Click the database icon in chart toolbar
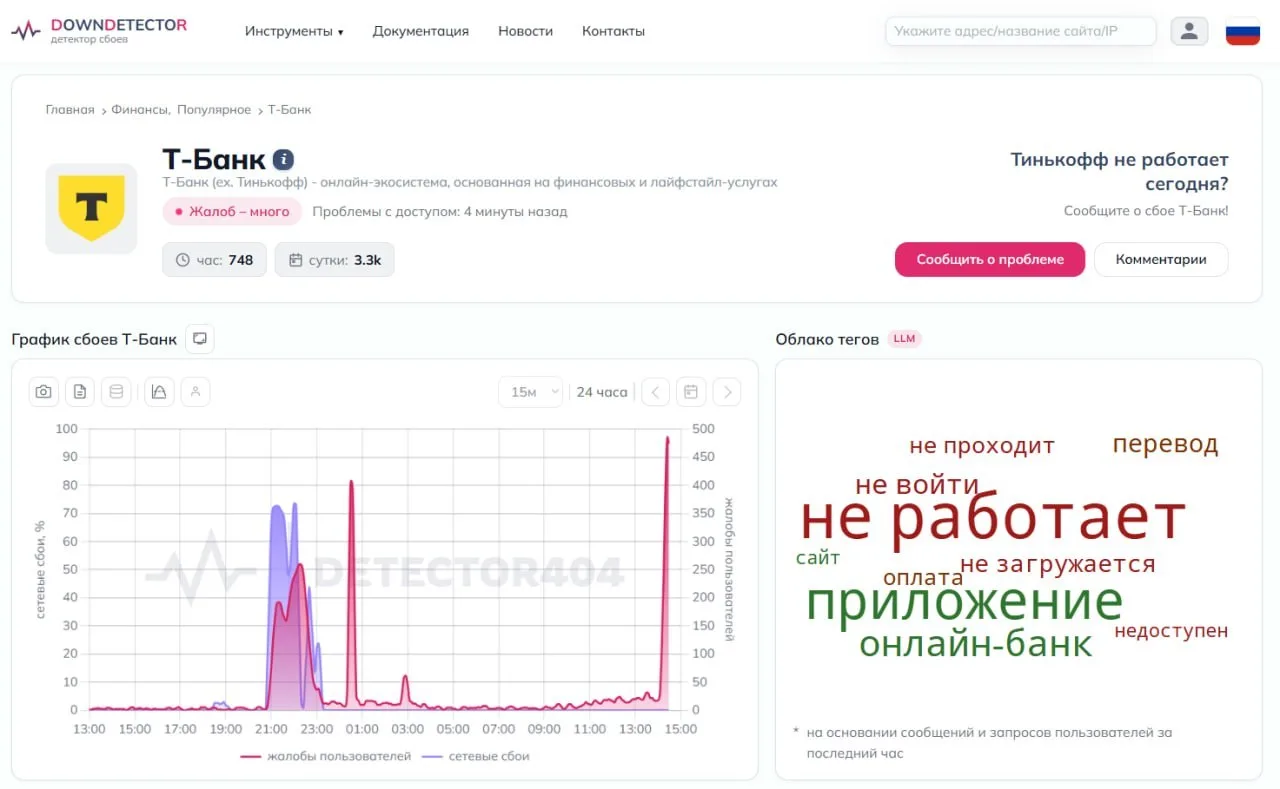Screen dimensions: 1280x789 point(116,392)
